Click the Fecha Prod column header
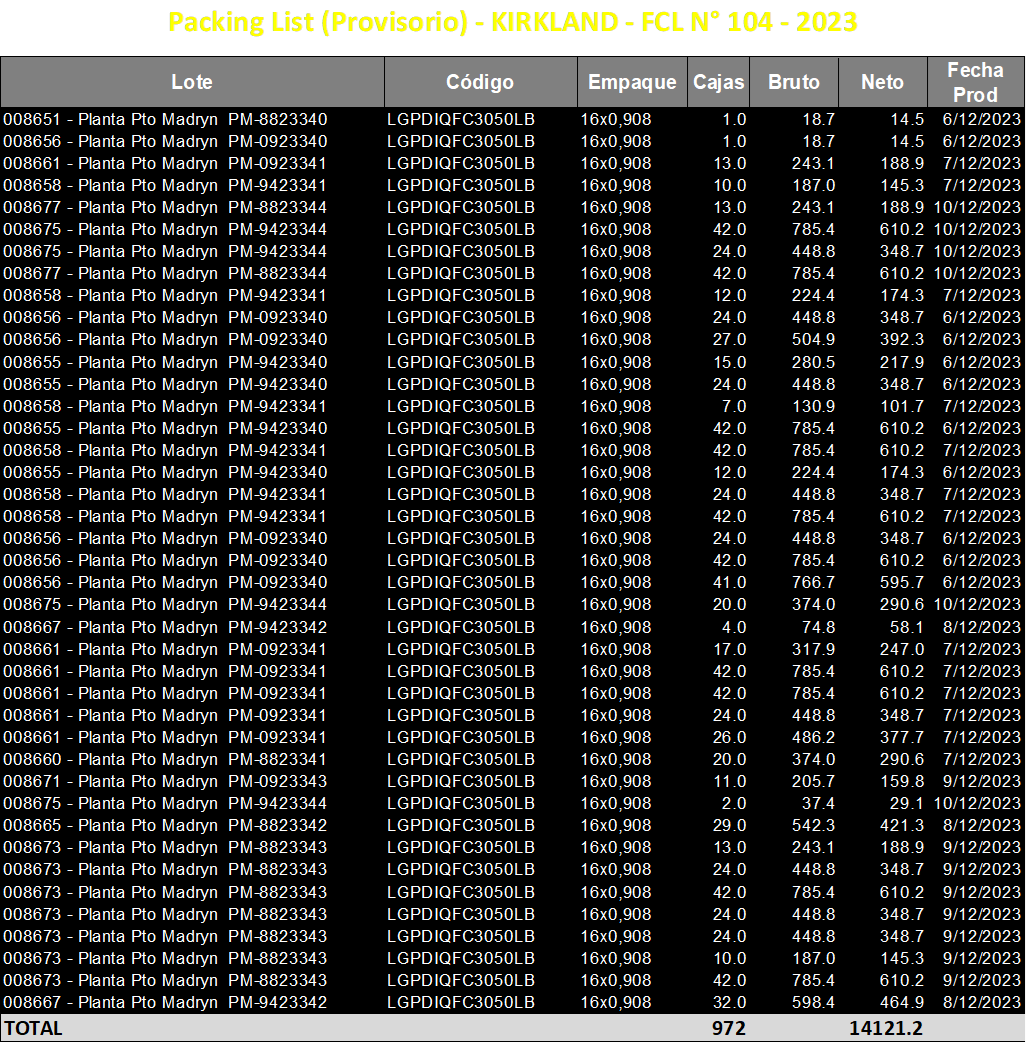 (x=975, y=82)
